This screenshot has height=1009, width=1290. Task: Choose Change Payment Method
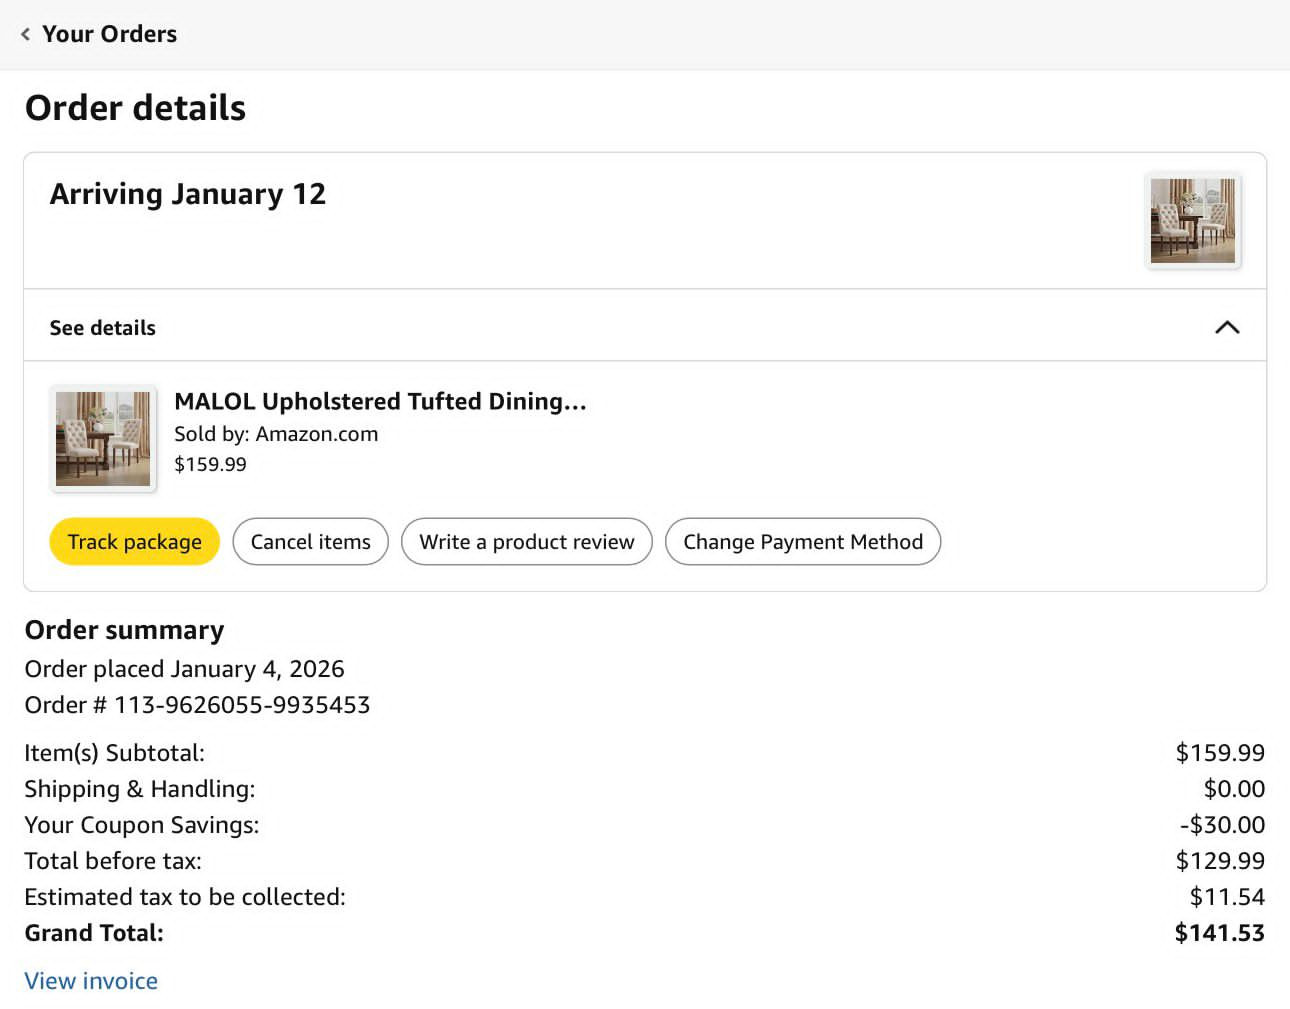tap(802, 541)
